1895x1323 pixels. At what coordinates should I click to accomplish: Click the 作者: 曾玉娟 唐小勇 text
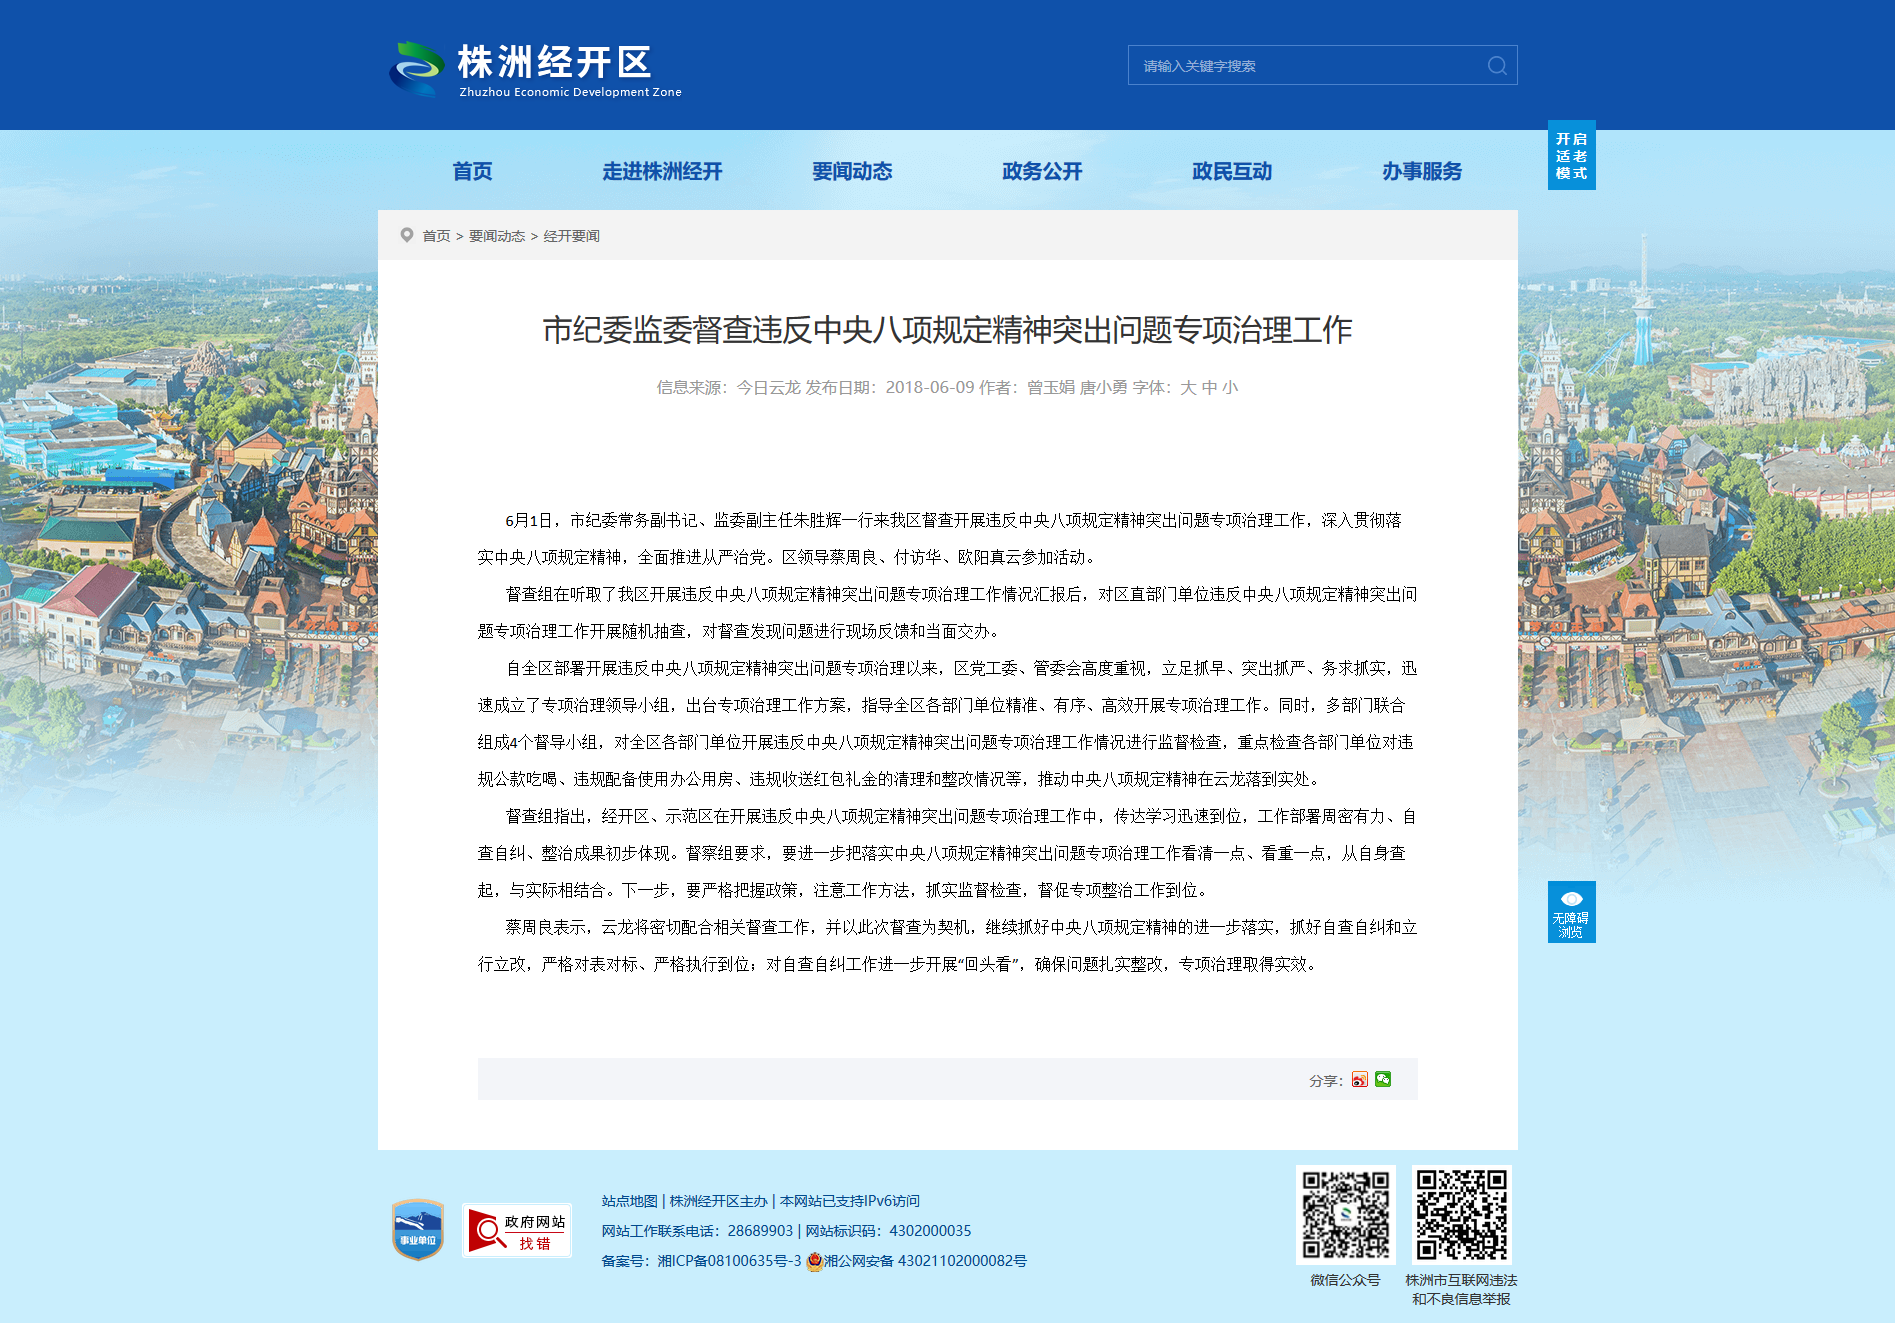tap(1053, 387)
